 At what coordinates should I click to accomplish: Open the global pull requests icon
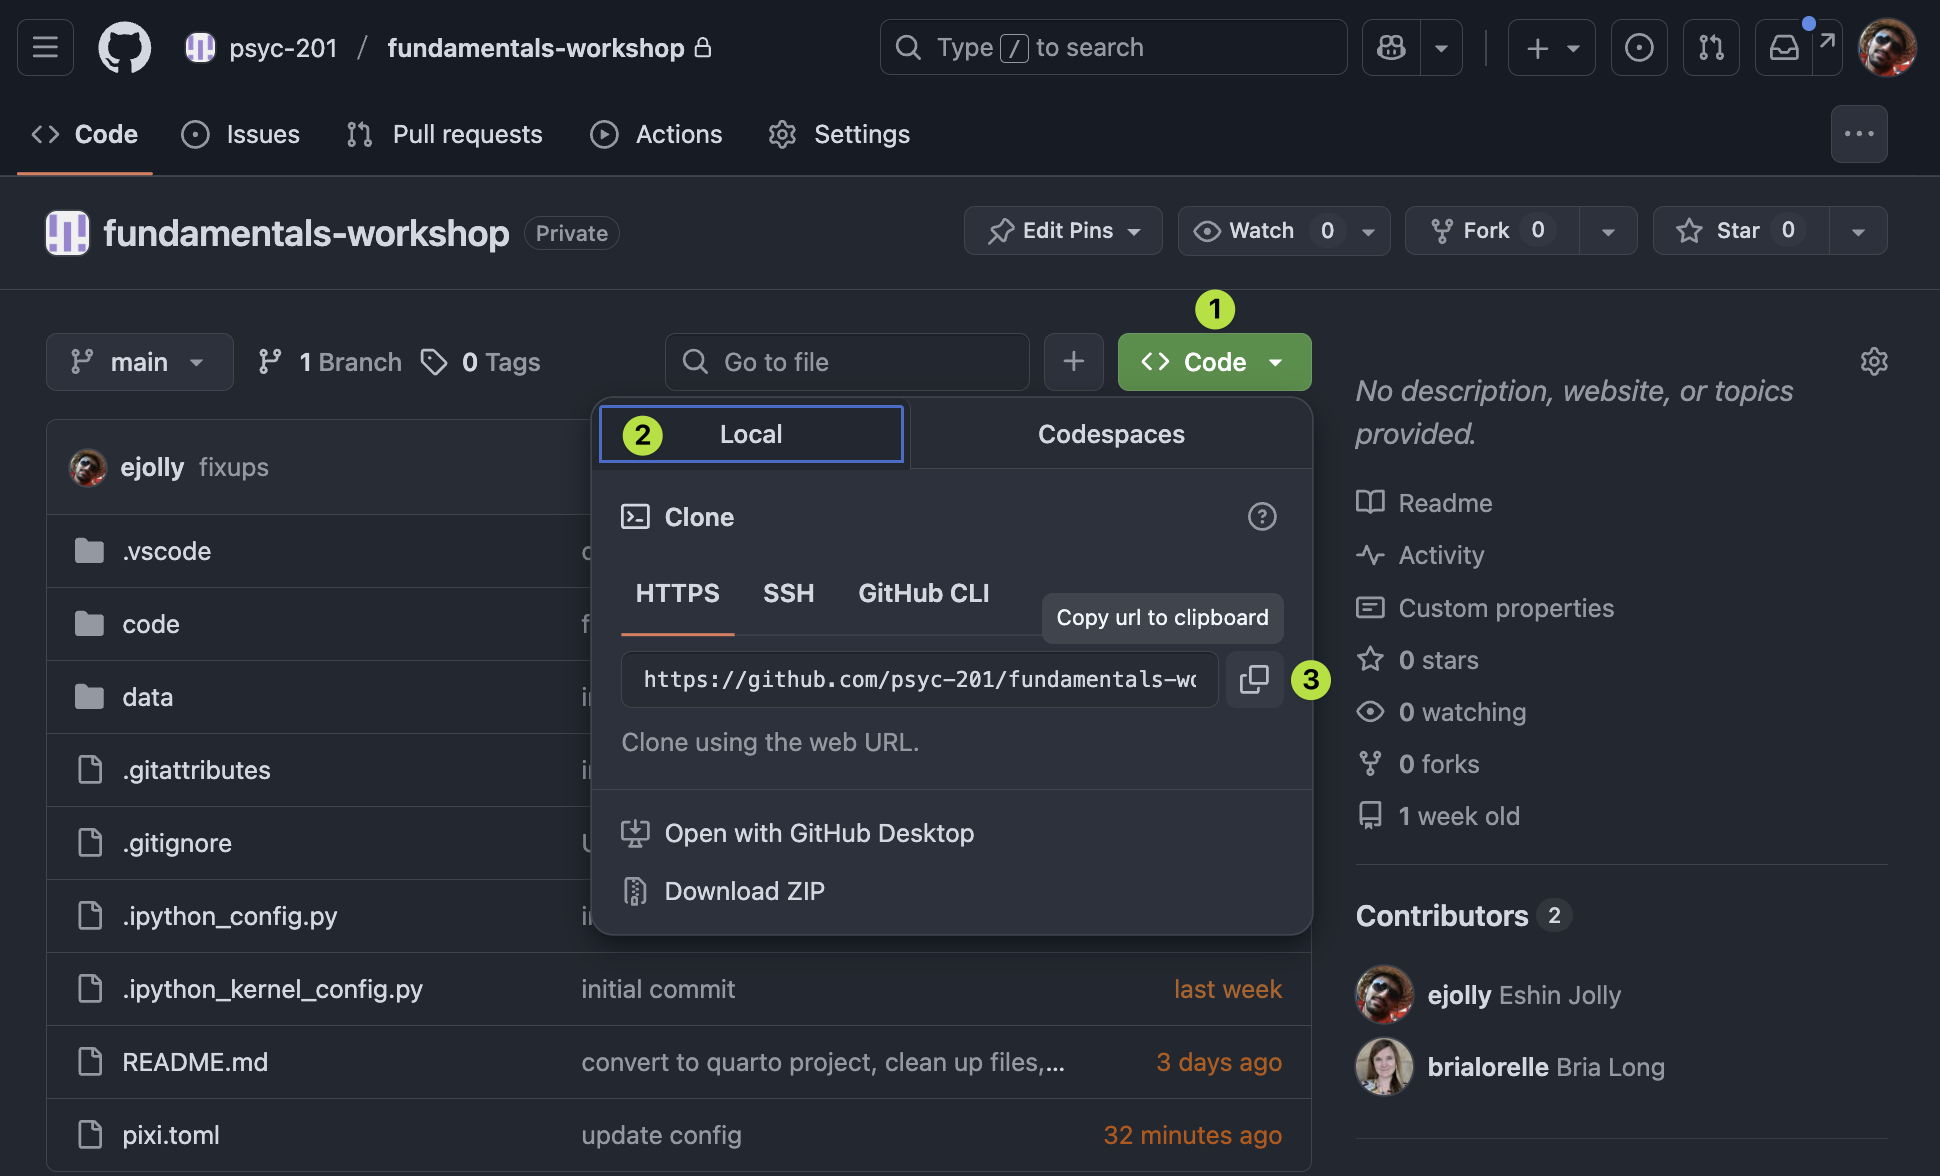click(x=1711, y=47)
